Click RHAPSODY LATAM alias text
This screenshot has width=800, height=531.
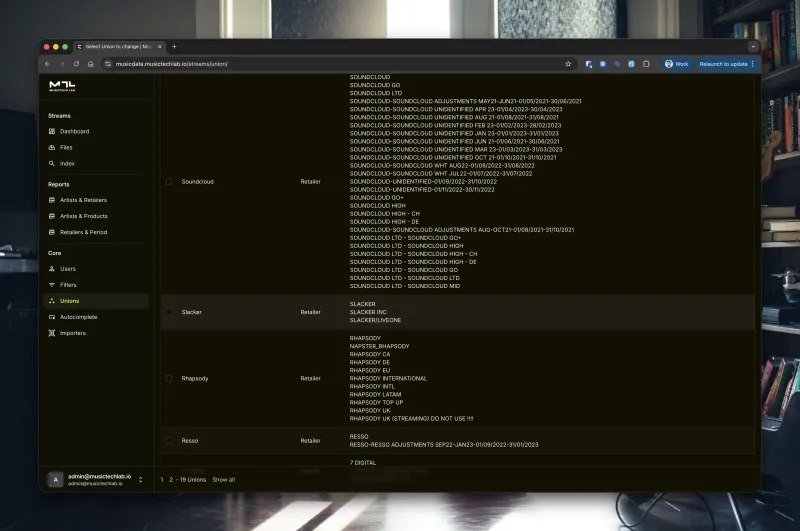tap(375, 394)
